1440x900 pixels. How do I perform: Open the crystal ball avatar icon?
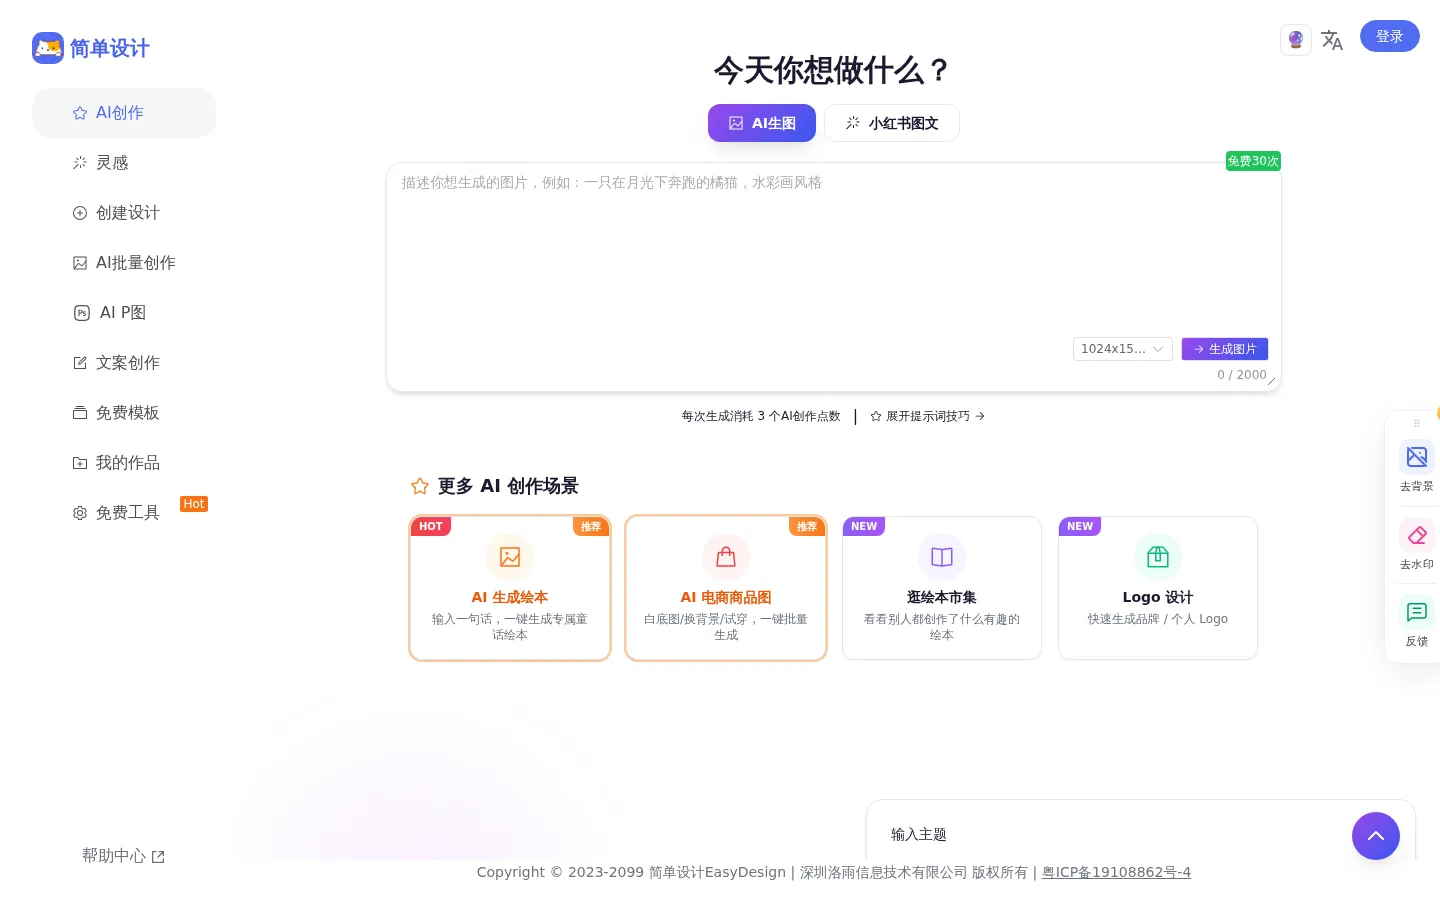[1296, 40]
